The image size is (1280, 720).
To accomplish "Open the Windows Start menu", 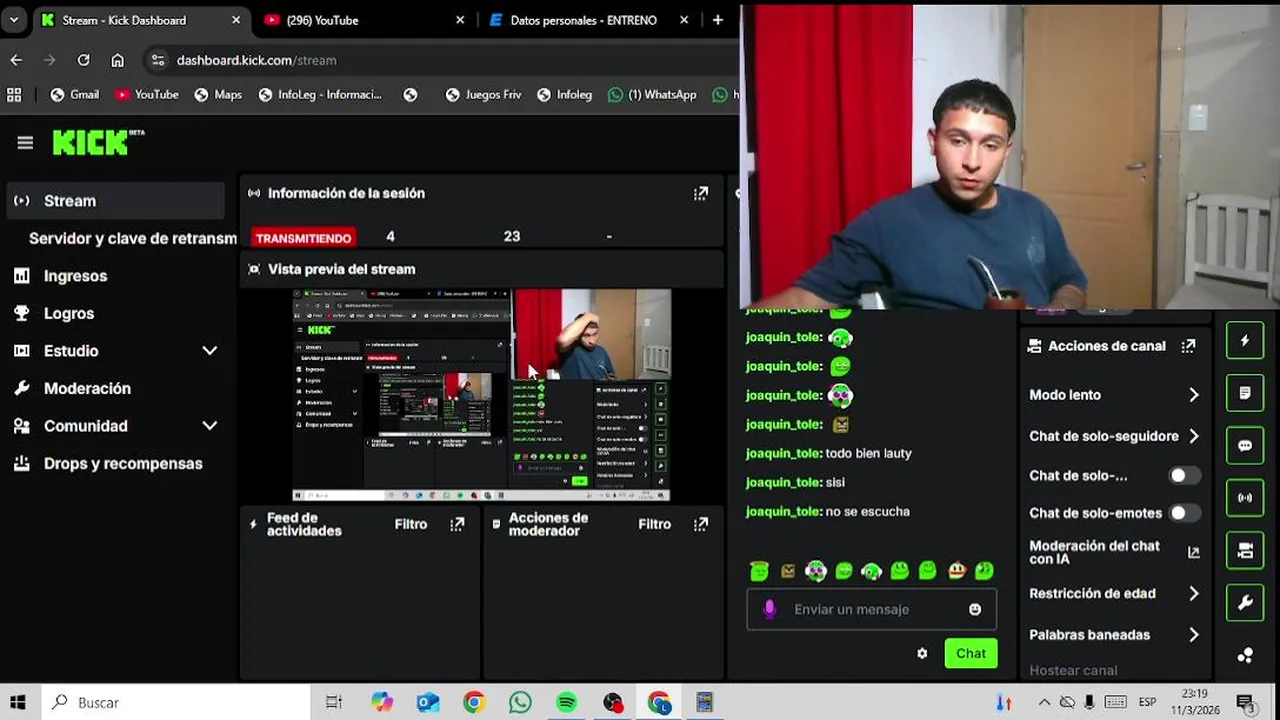I will (18, 702).
